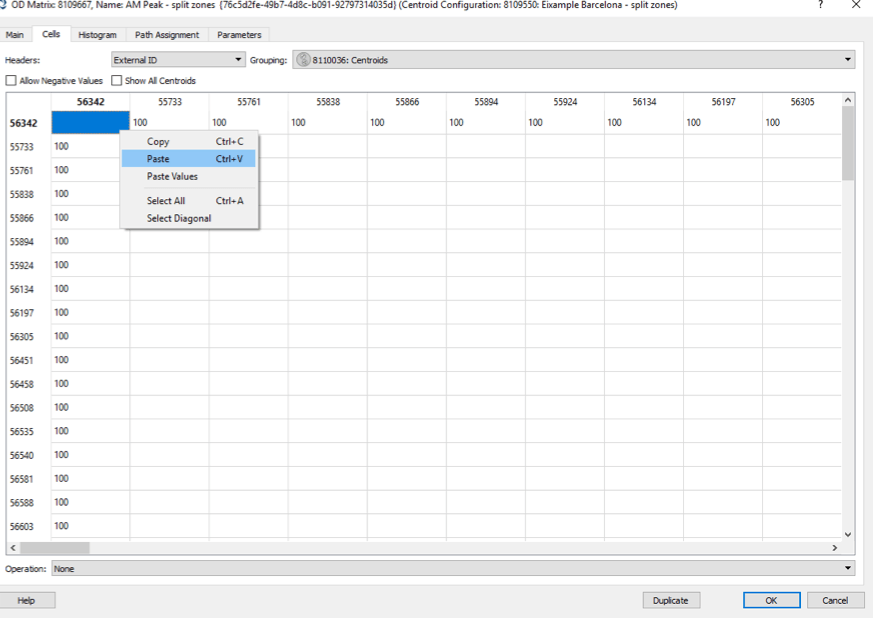Click the 100 cell in row 56197
The height and width of the screenshot is (618, 873).
pos(91,312)
